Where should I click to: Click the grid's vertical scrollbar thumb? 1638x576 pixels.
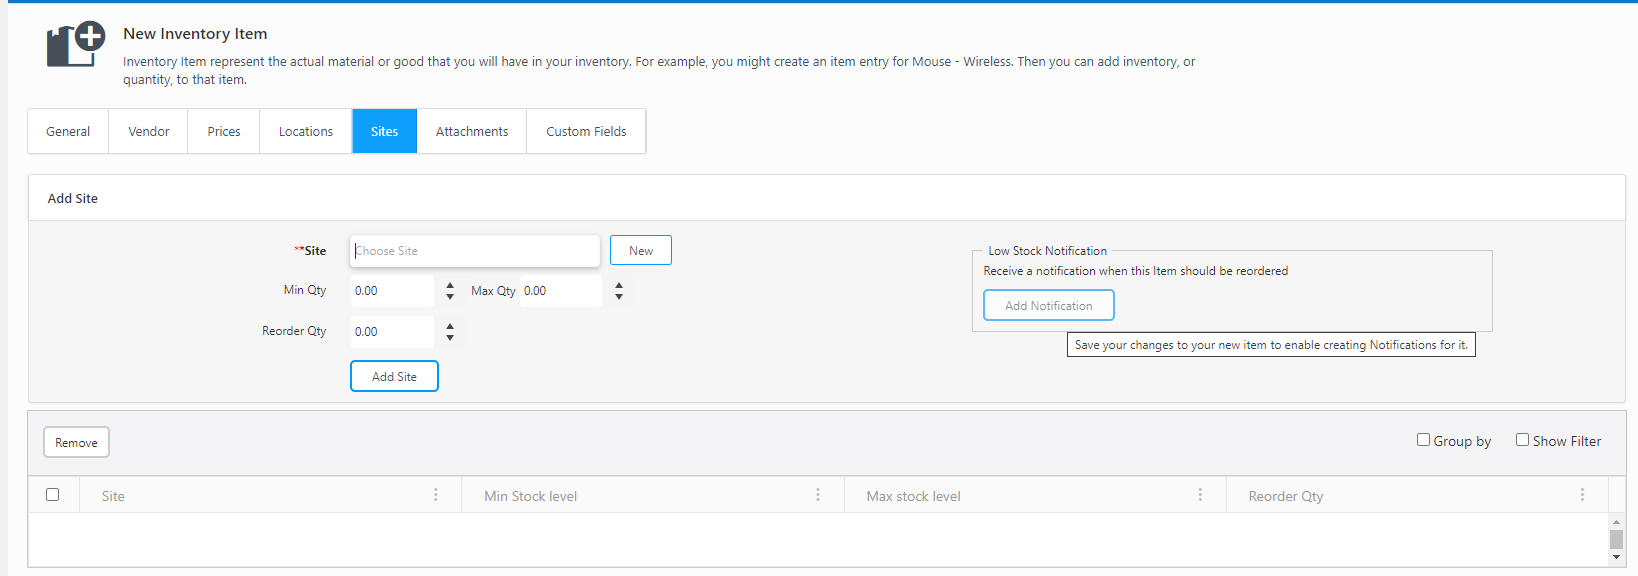(1616, 540)
